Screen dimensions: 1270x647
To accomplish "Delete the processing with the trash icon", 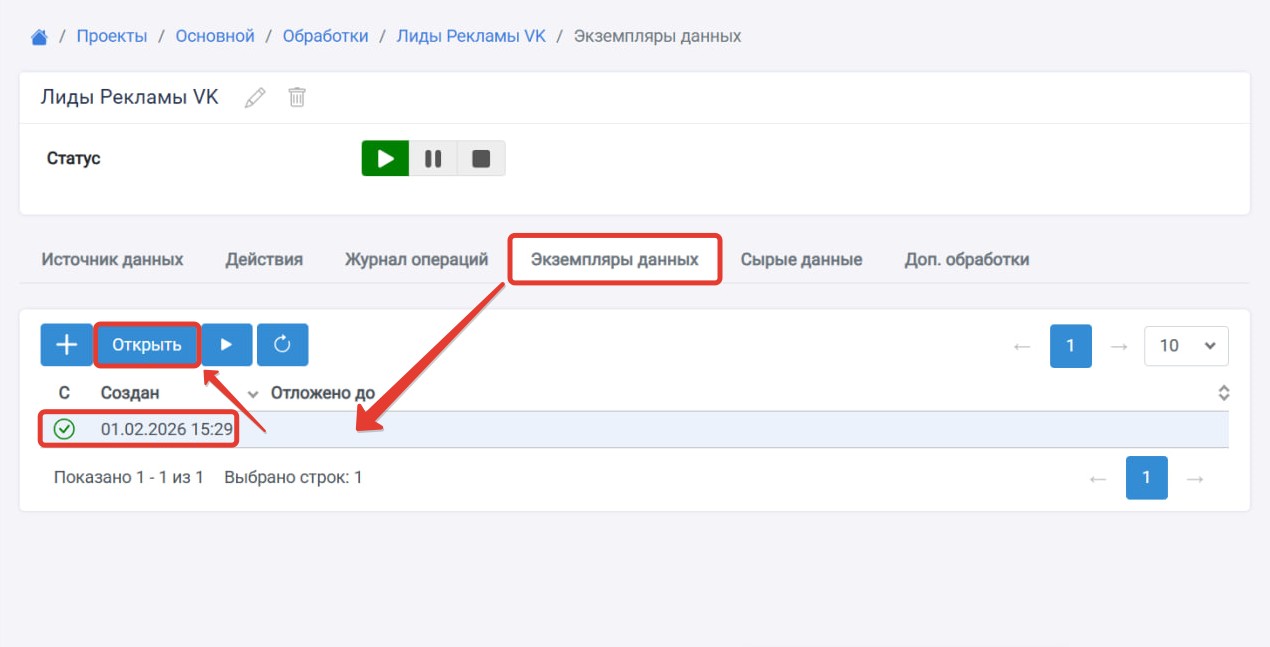I will click(x=297, y=97).
